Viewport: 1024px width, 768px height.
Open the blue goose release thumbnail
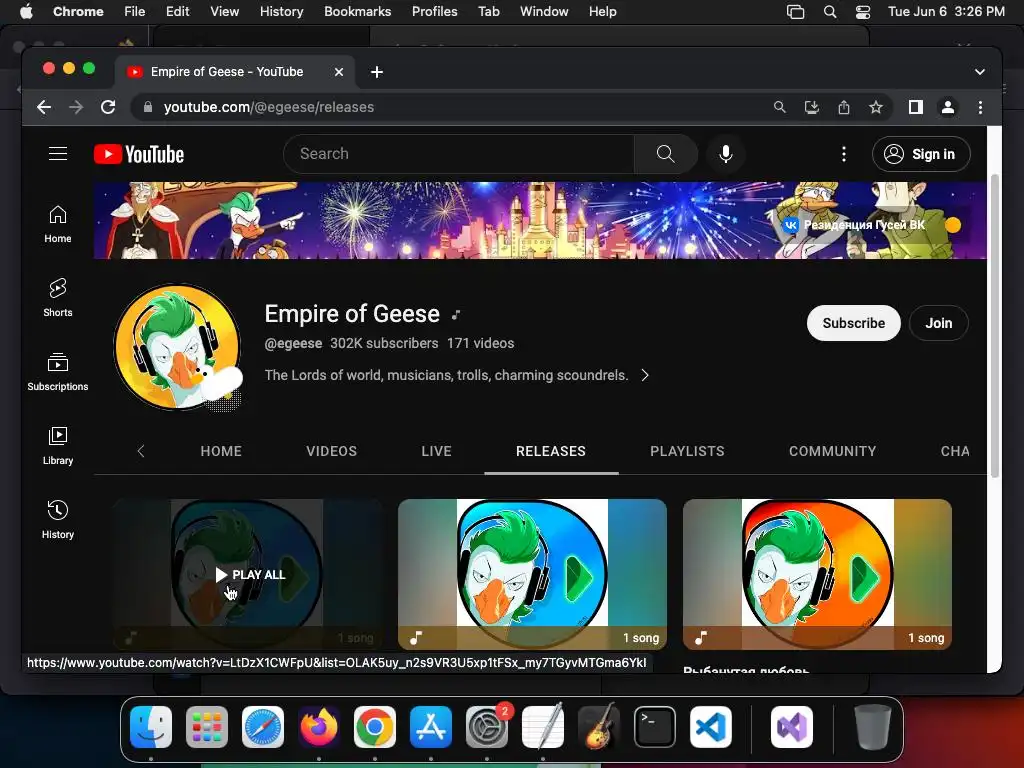[x=532, y=574]
